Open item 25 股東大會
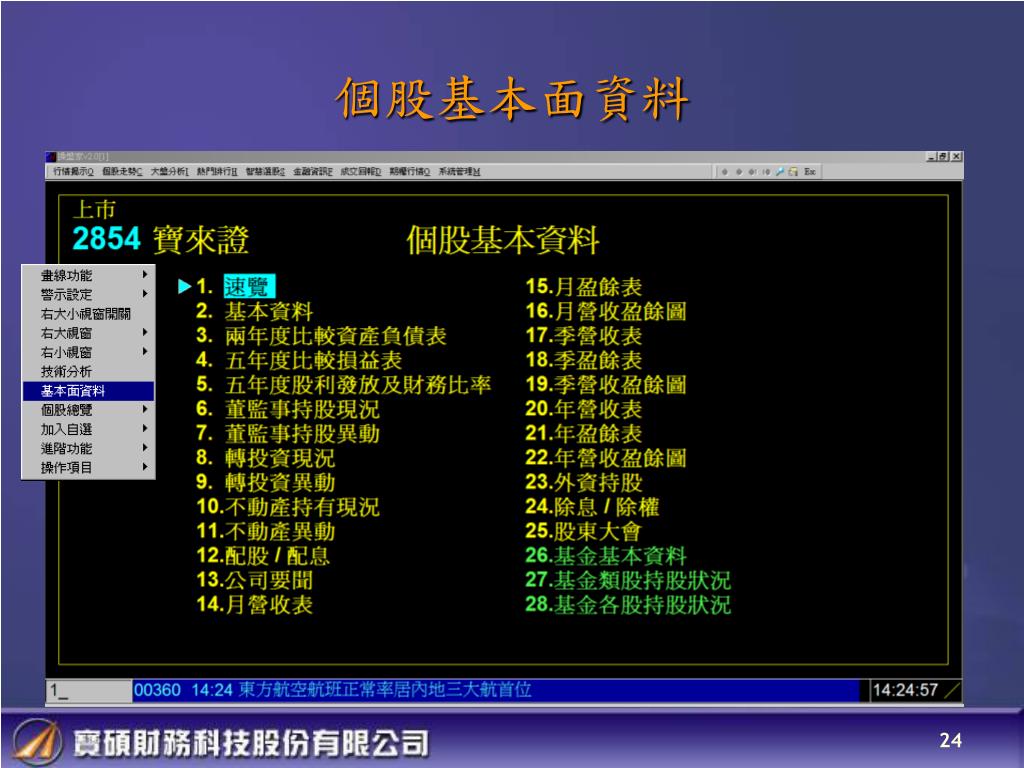 click(584, 532)
